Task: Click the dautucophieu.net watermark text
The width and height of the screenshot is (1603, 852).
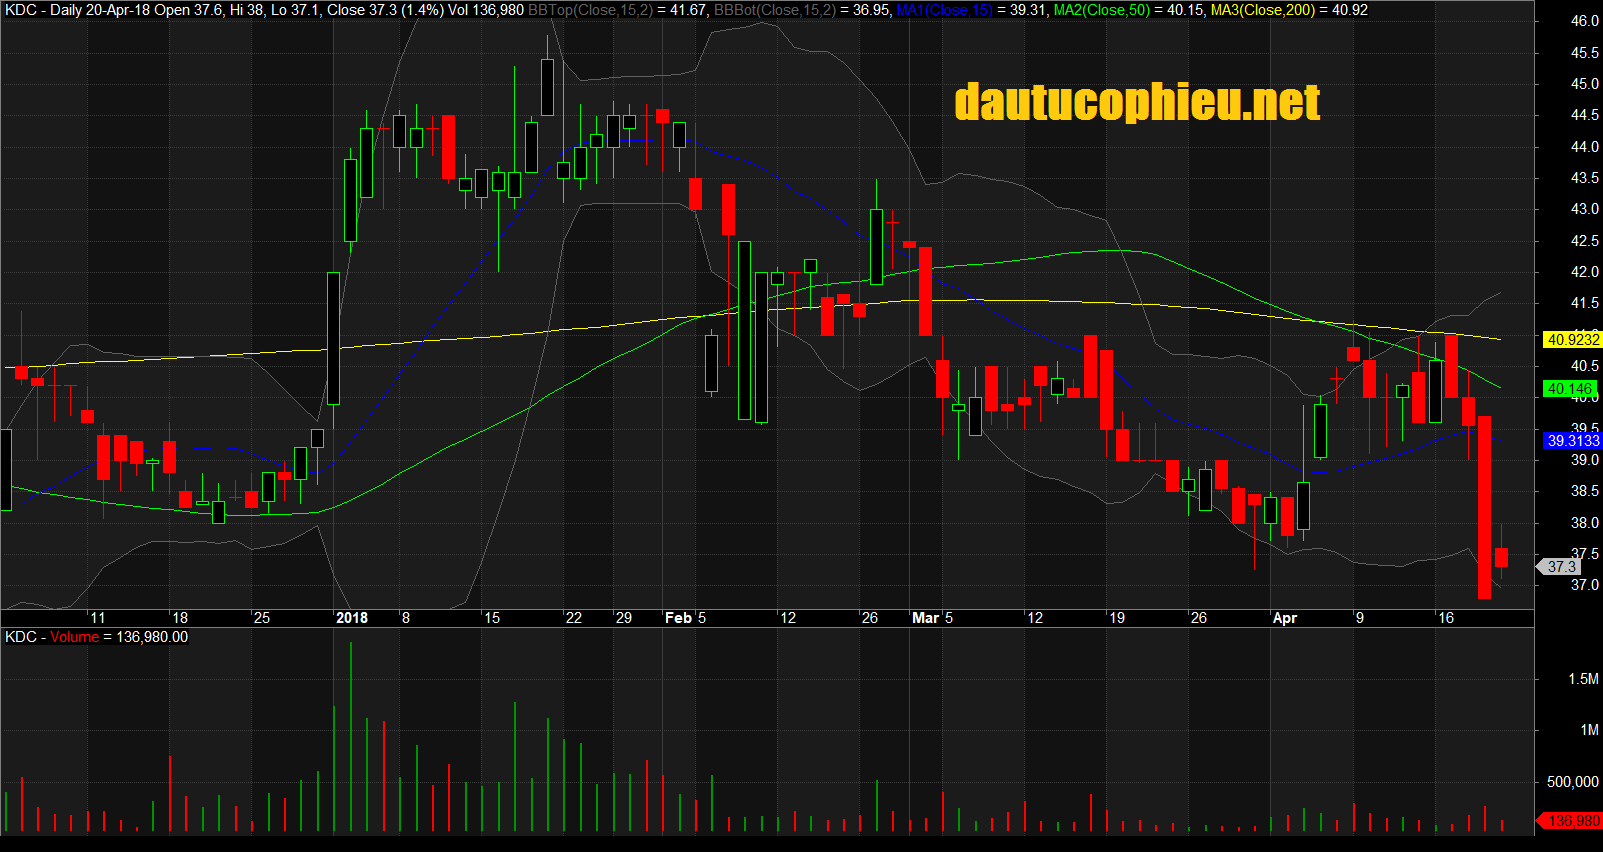Action: pyautogui.click(x=1137, y=102)
